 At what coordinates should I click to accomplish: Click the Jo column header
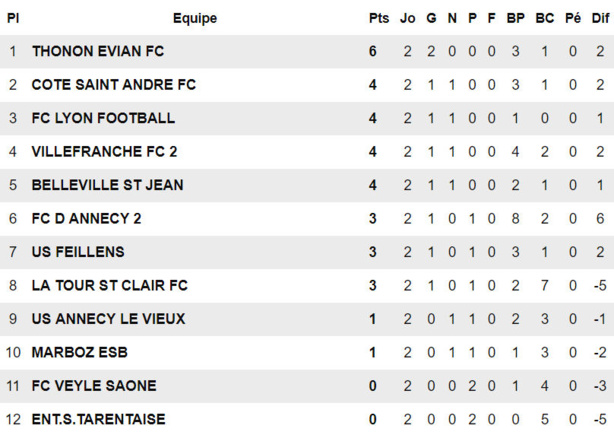click(407, 18)
